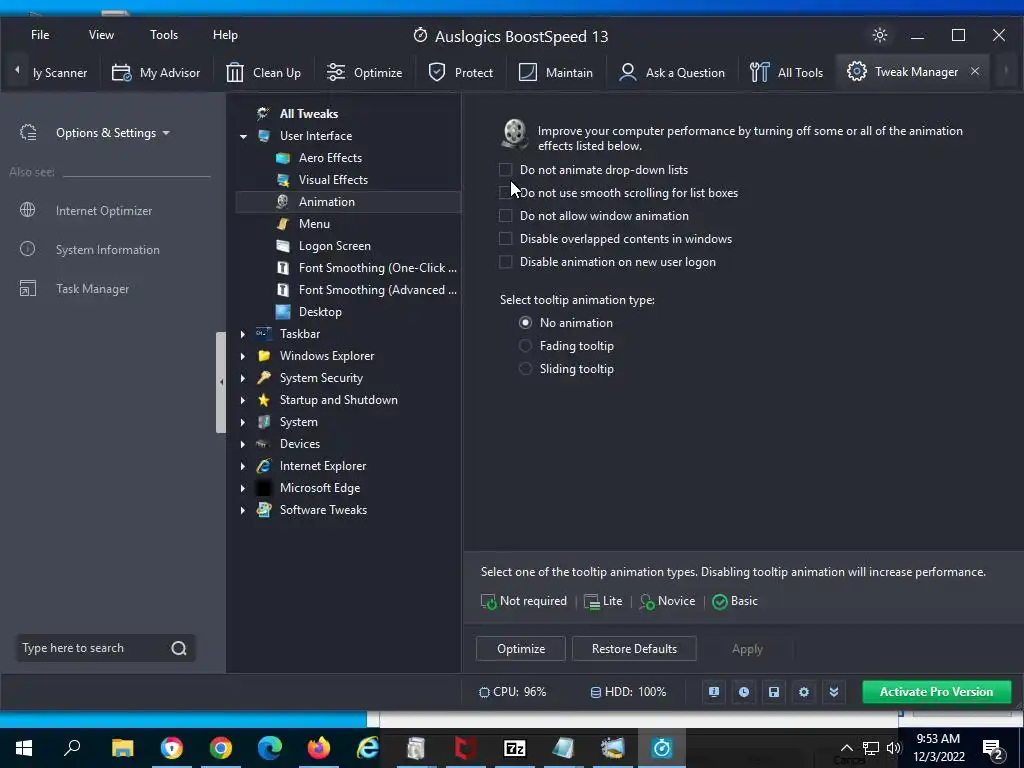Open File Explorer from taskbar
1024x768 pixels.
[x=122, y=748]
